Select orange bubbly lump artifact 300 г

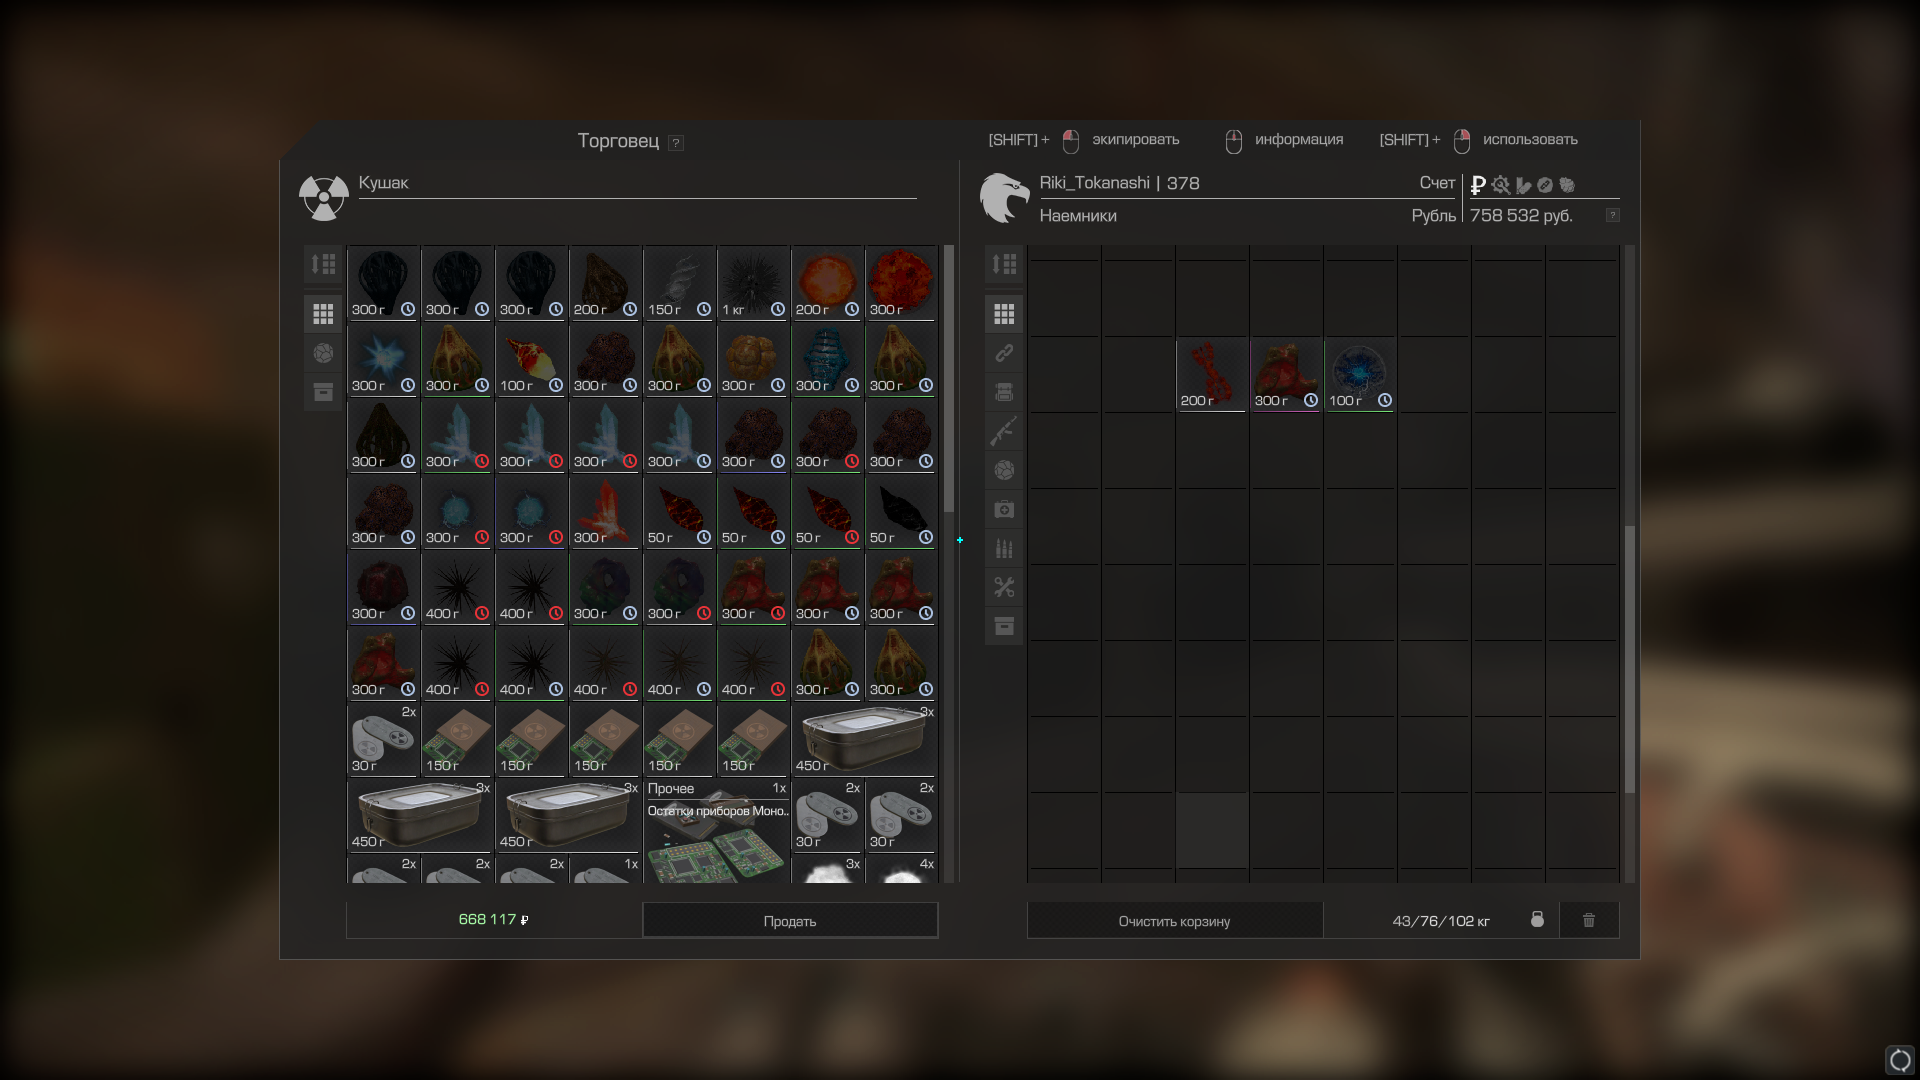click(753, 359)
